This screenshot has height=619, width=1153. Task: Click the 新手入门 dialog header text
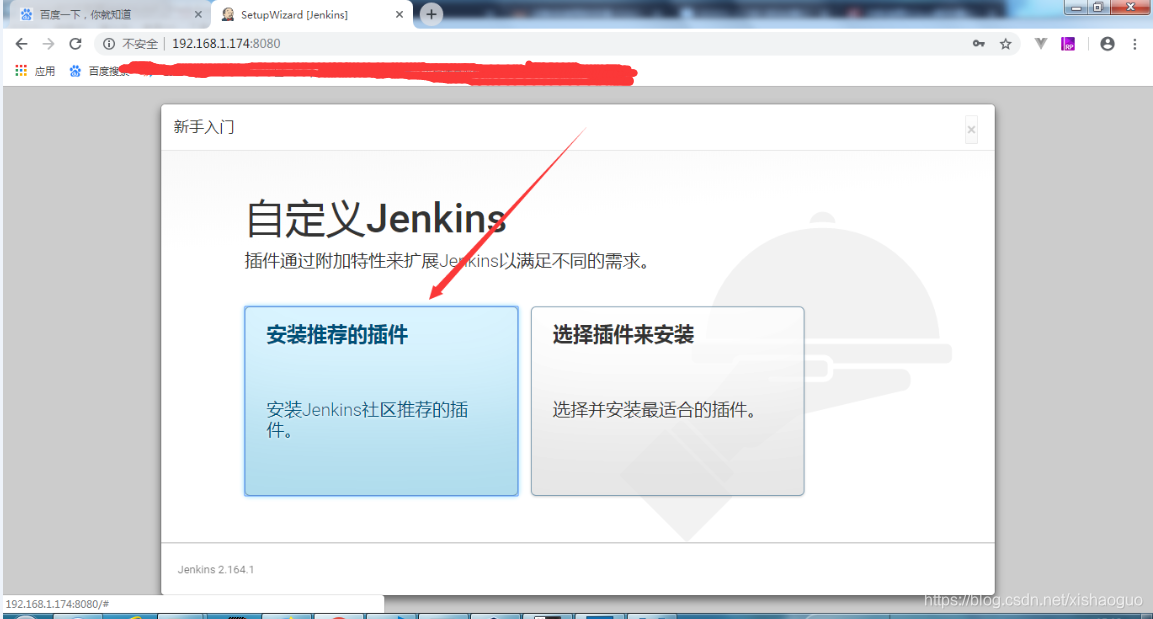coord(204,127)
